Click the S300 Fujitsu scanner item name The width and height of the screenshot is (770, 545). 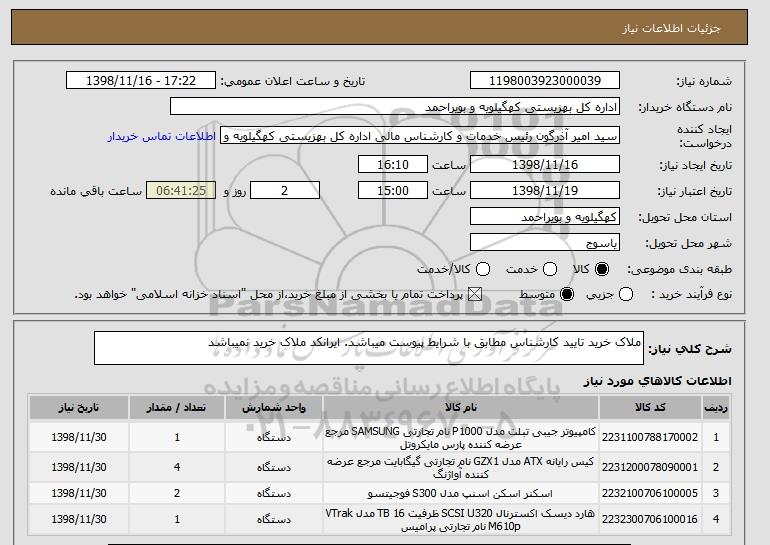tap(460, 493)
